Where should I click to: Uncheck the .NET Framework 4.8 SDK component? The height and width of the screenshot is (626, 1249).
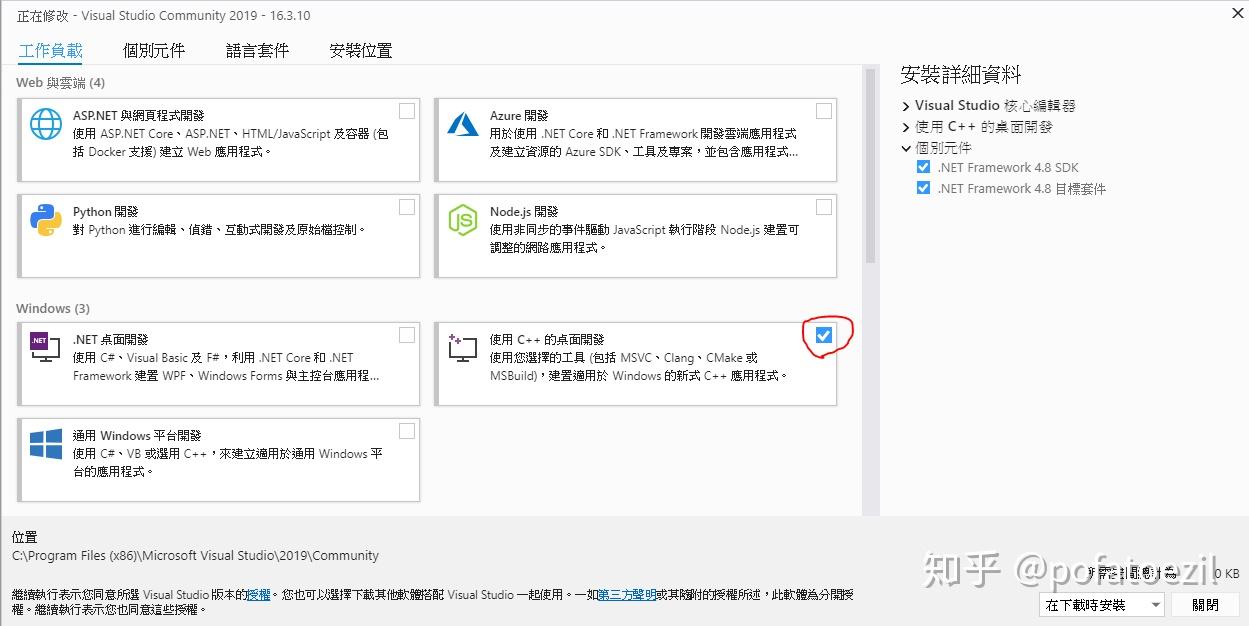click(x=923, y=168)
